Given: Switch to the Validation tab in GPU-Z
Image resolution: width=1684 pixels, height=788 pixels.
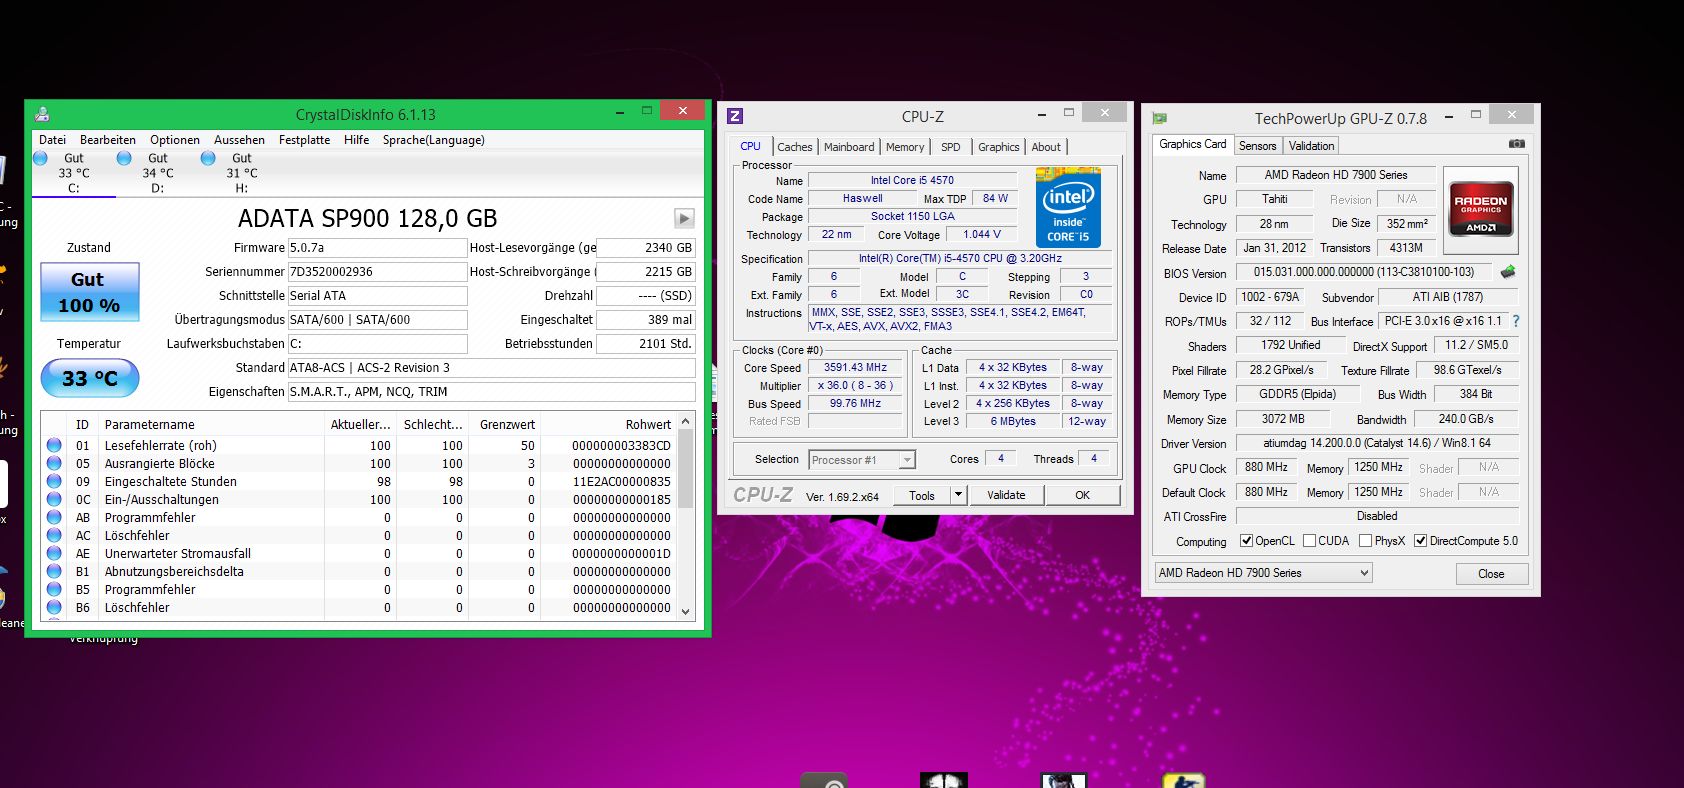Looking at the screenshot, I should 1311,146.
